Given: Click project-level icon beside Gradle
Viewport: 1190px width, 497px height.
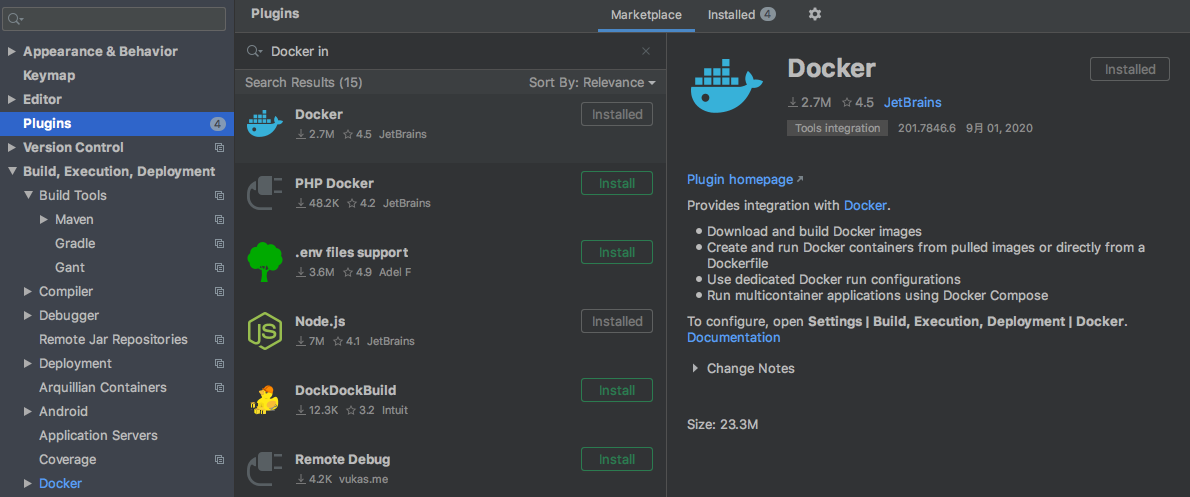Looking at the screenshot, I should (x=219, y=244).
